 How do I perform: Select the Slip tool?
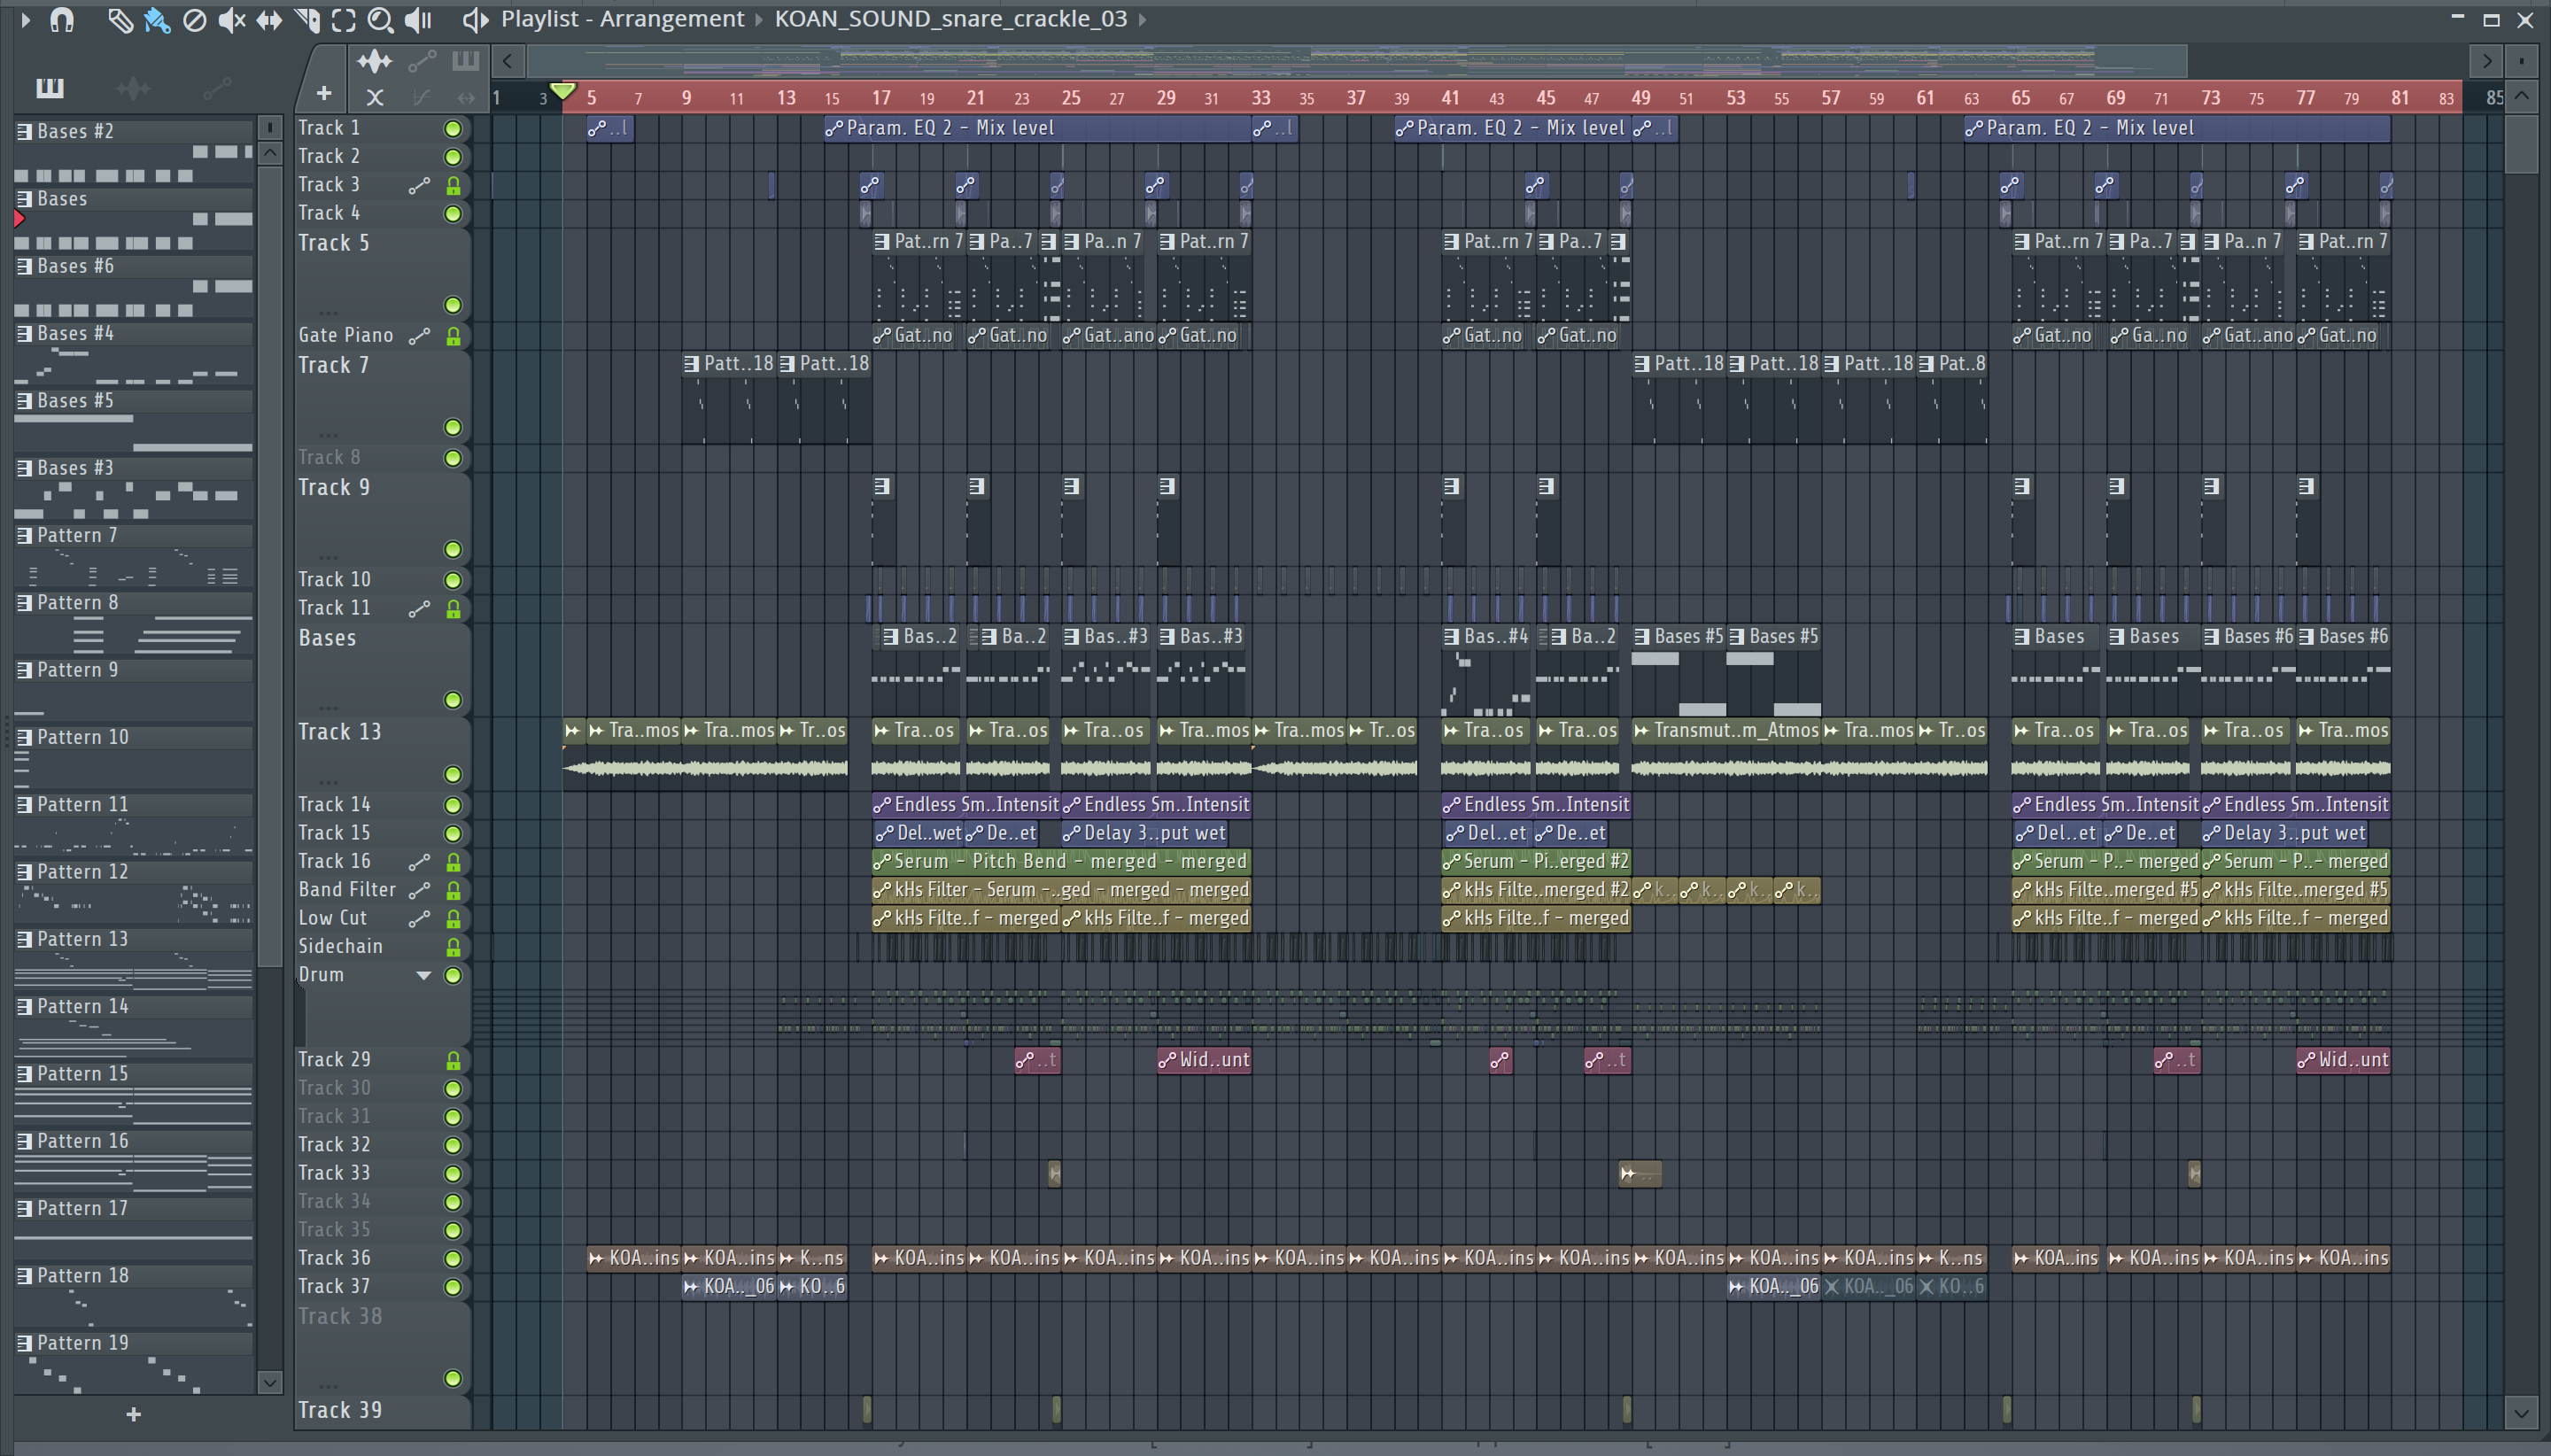(269, 19)
